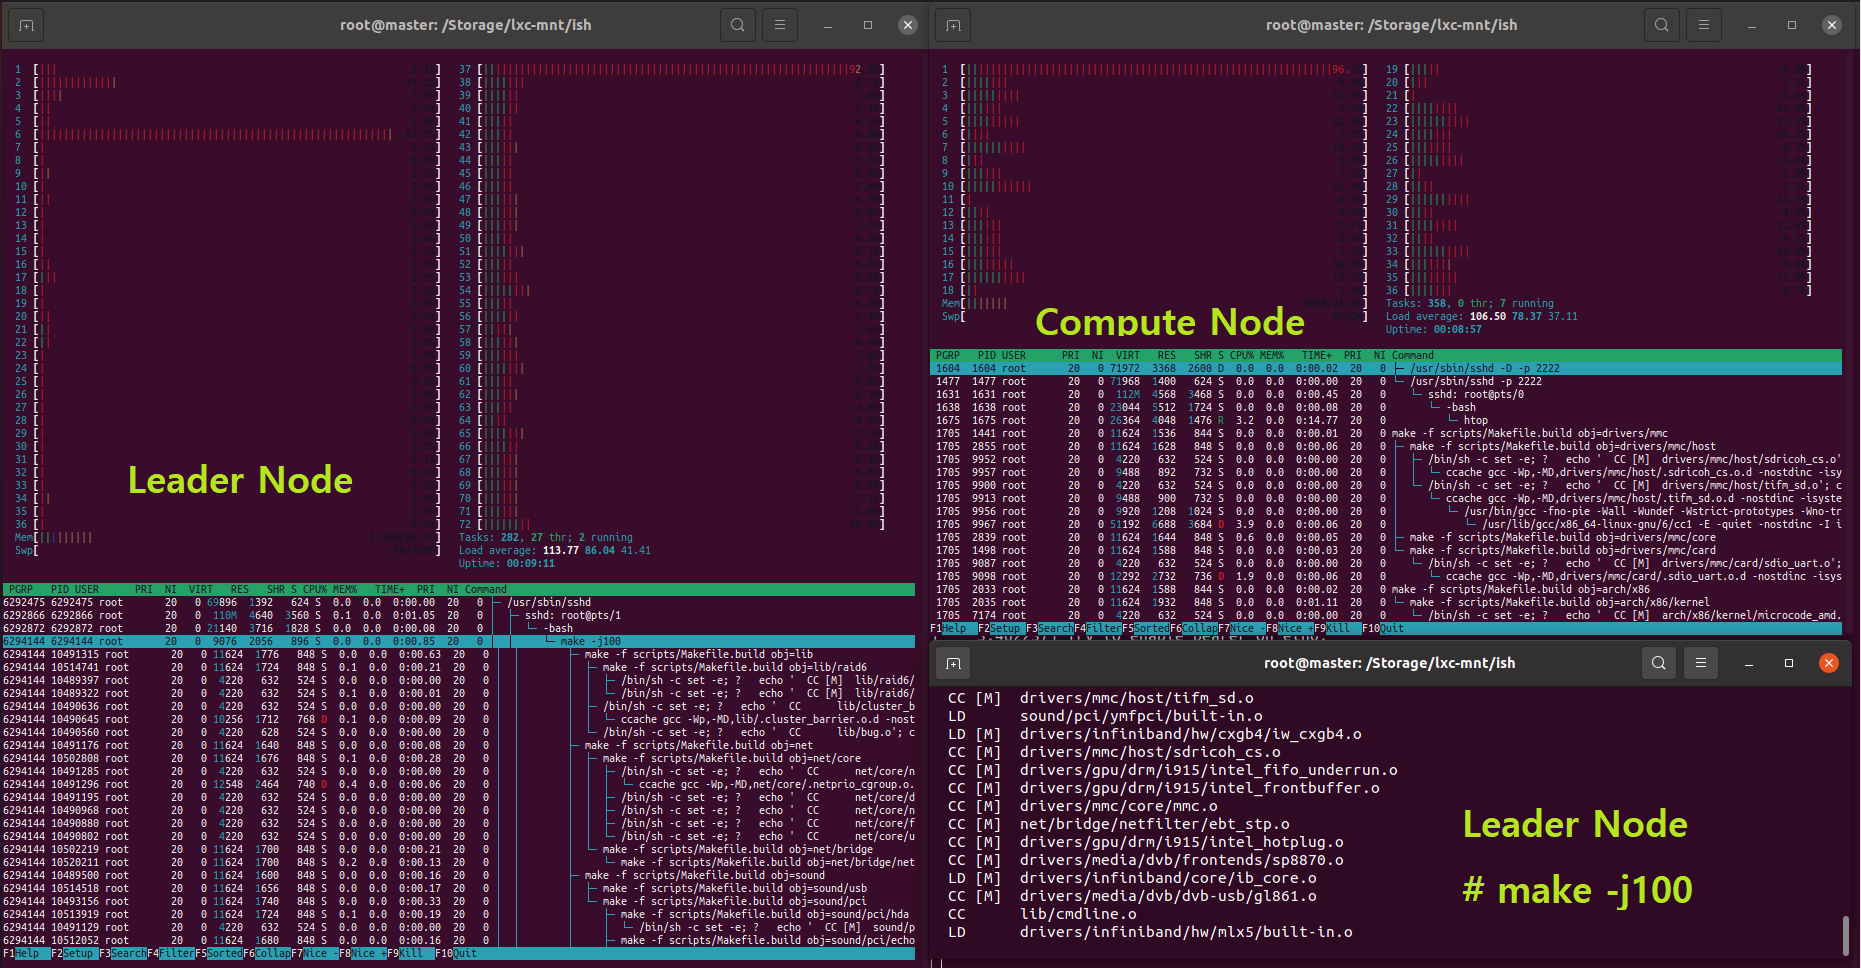Close the bottom-right terminal window
Screen dimensions: 1861x968
click(1829, 663)
